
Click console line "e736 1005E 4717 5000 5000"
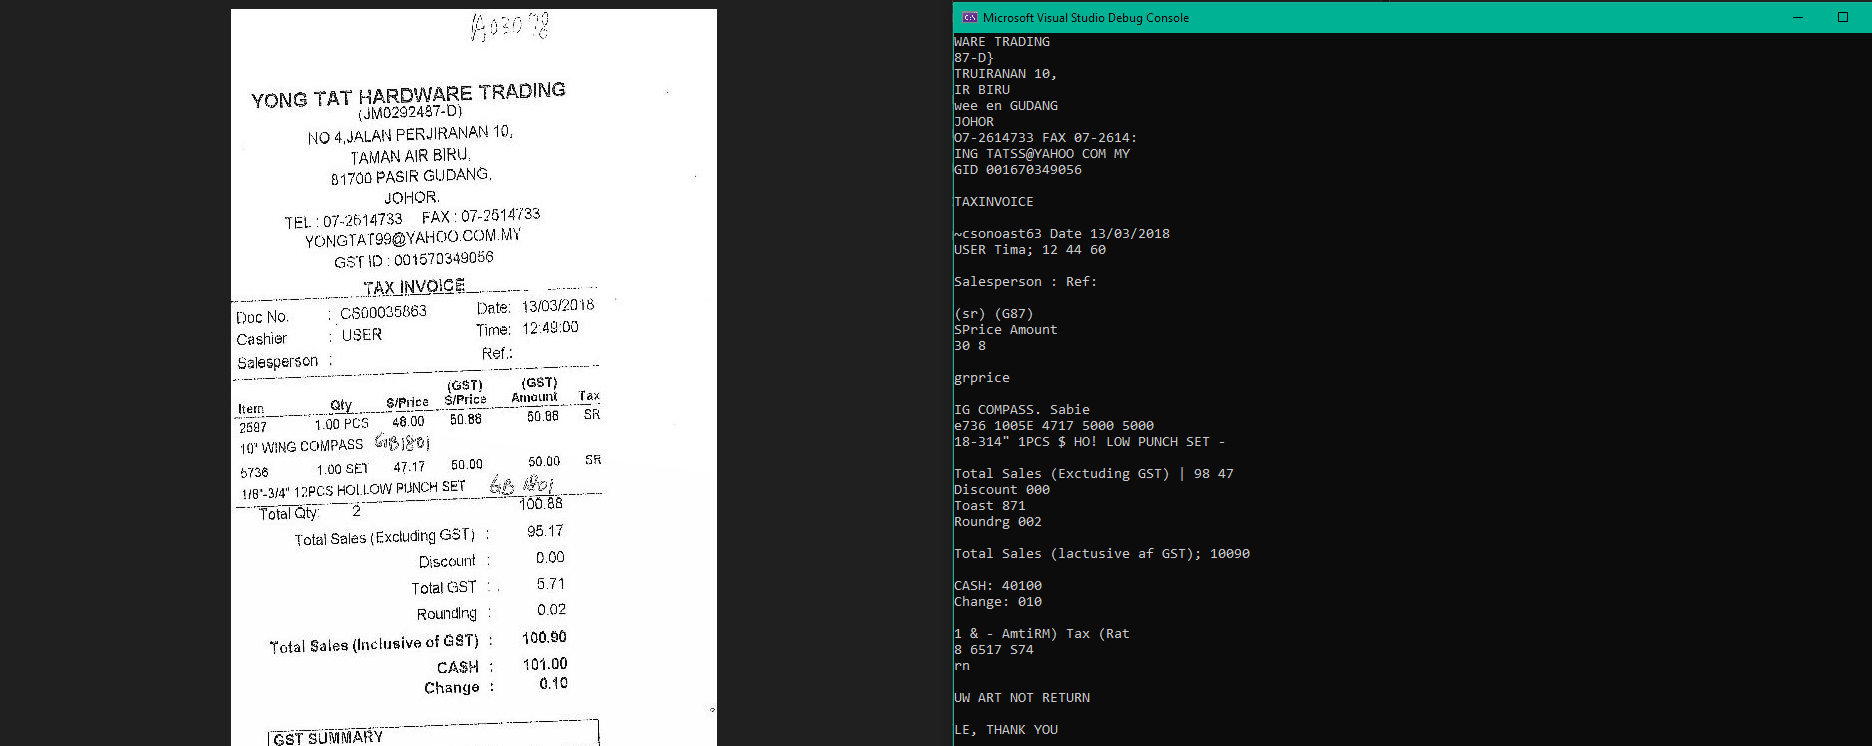pyautogui.click(x=1054, y=426)
